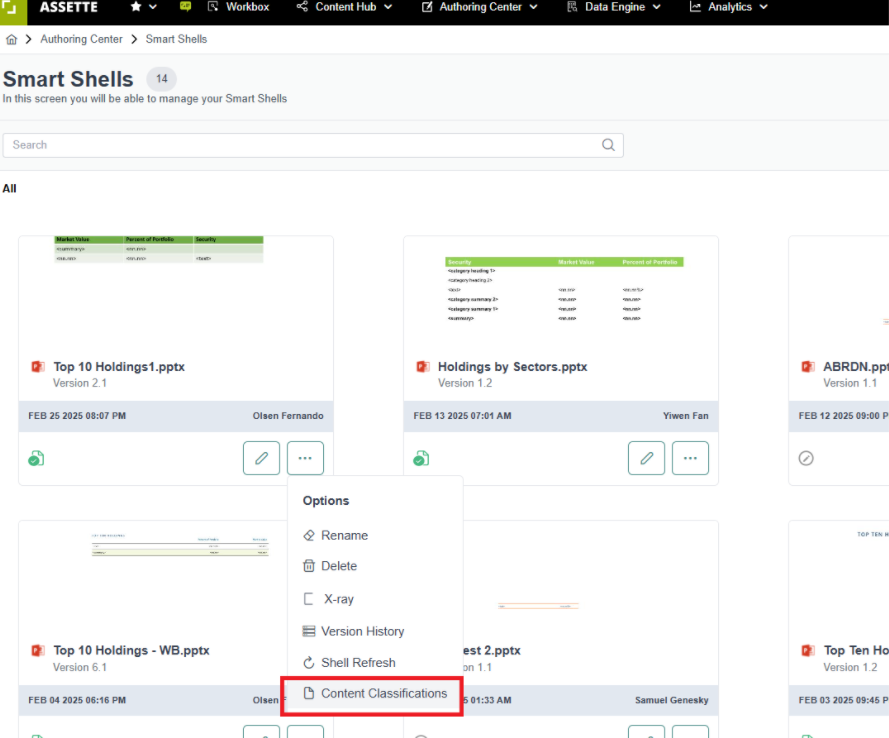889x738 pixels.
Task: Expand the Content Hub menu
Action: (345, 7)
